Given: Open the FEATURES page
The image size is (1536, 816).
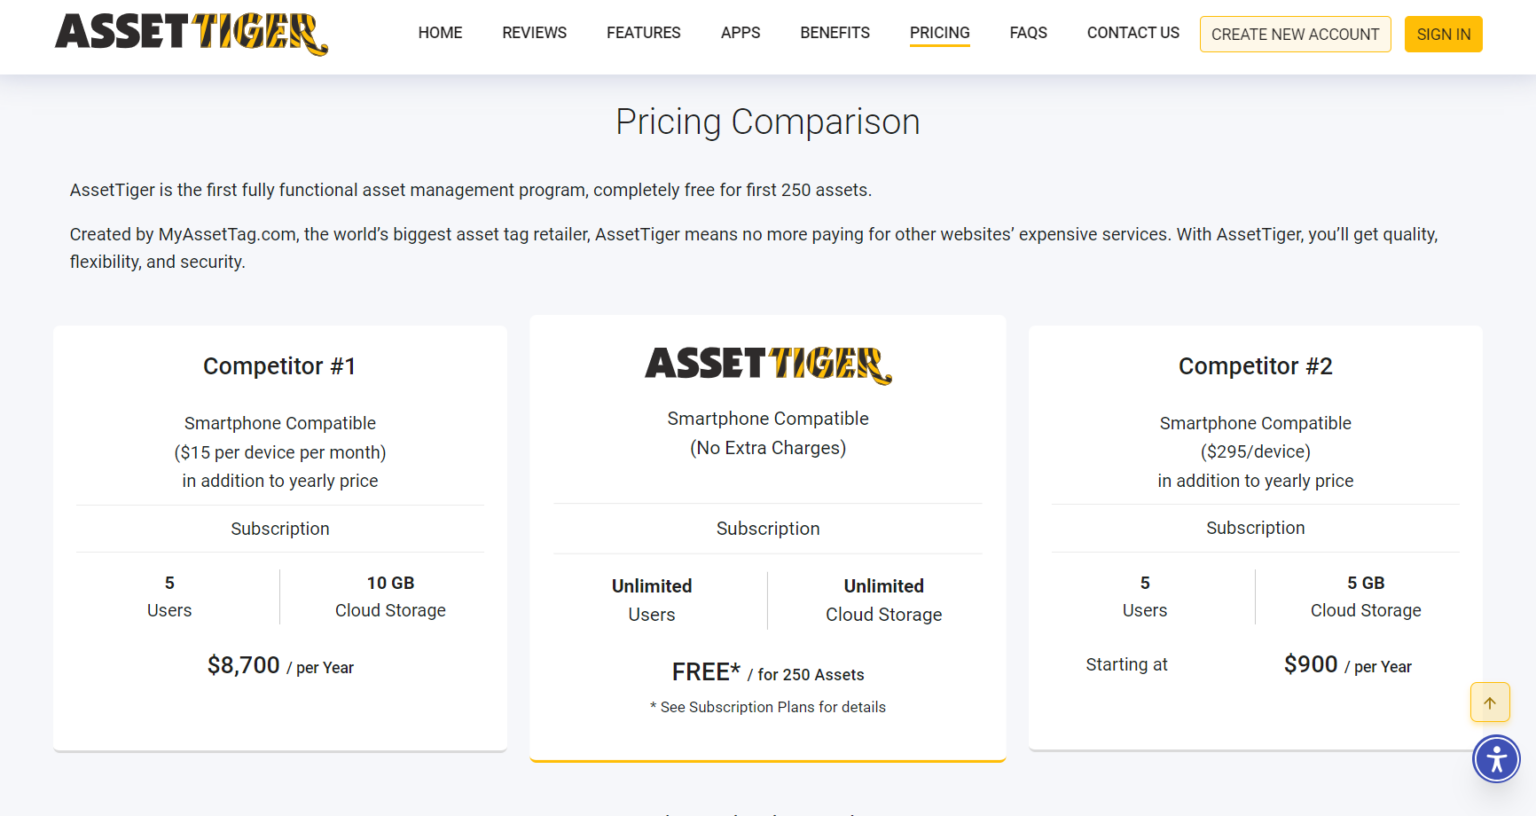Looking at the screenshot, I should (x=643, y=32).
